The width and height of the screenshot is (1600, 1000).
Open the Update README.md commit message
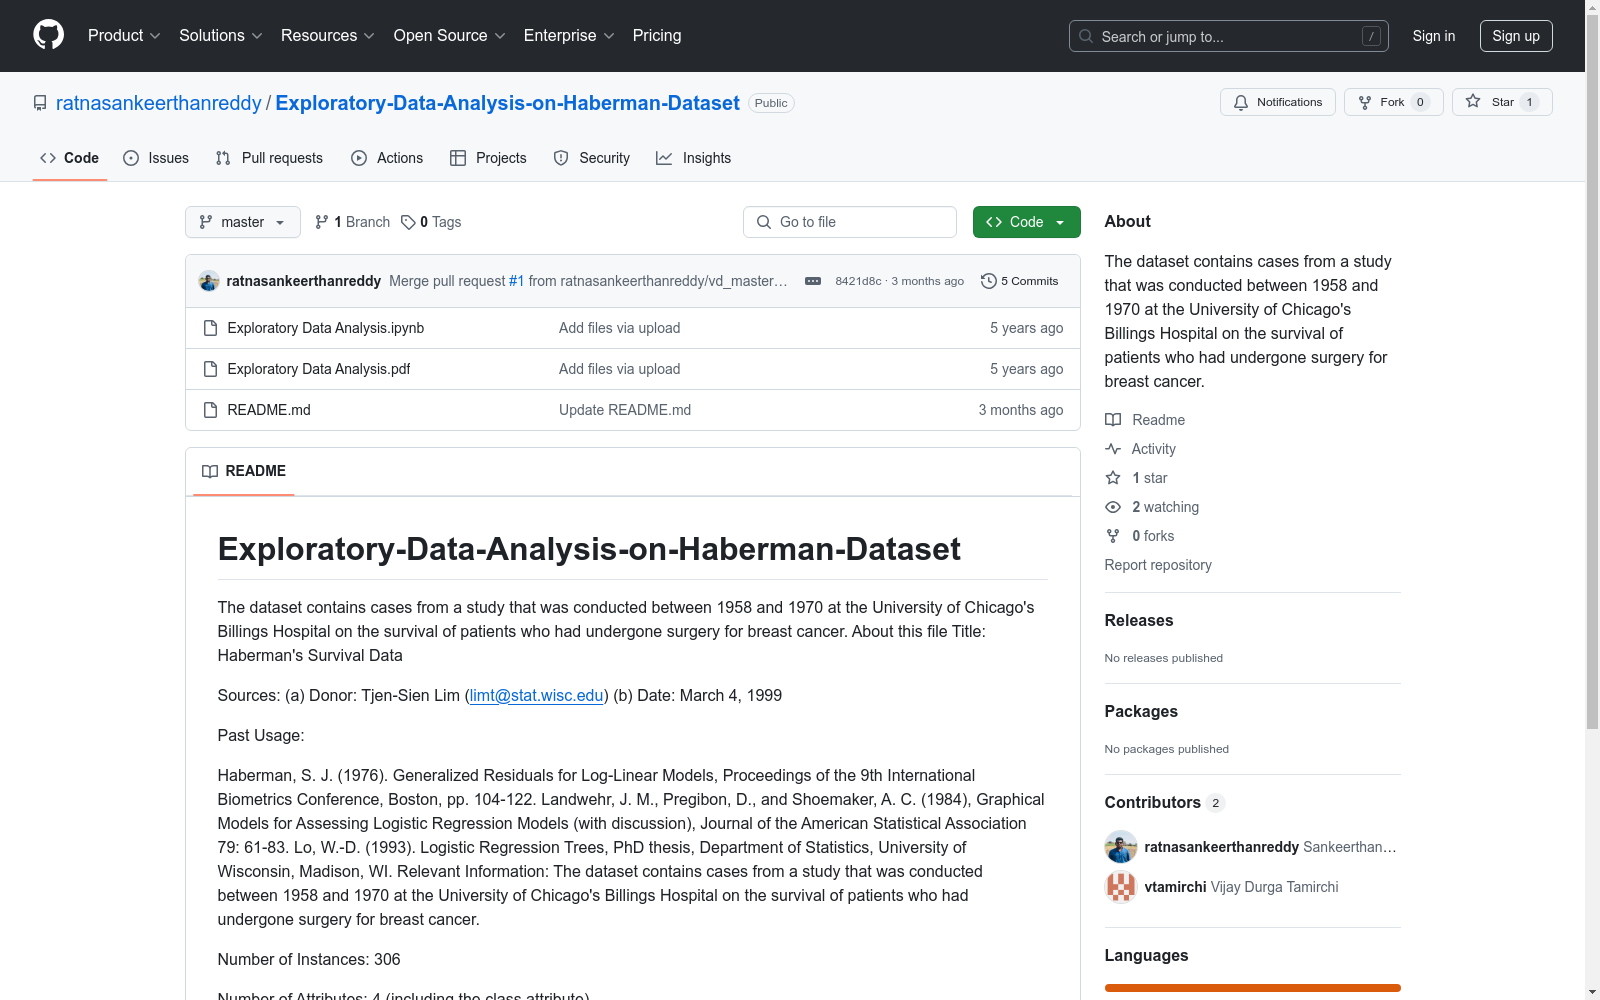click(625, 410)
